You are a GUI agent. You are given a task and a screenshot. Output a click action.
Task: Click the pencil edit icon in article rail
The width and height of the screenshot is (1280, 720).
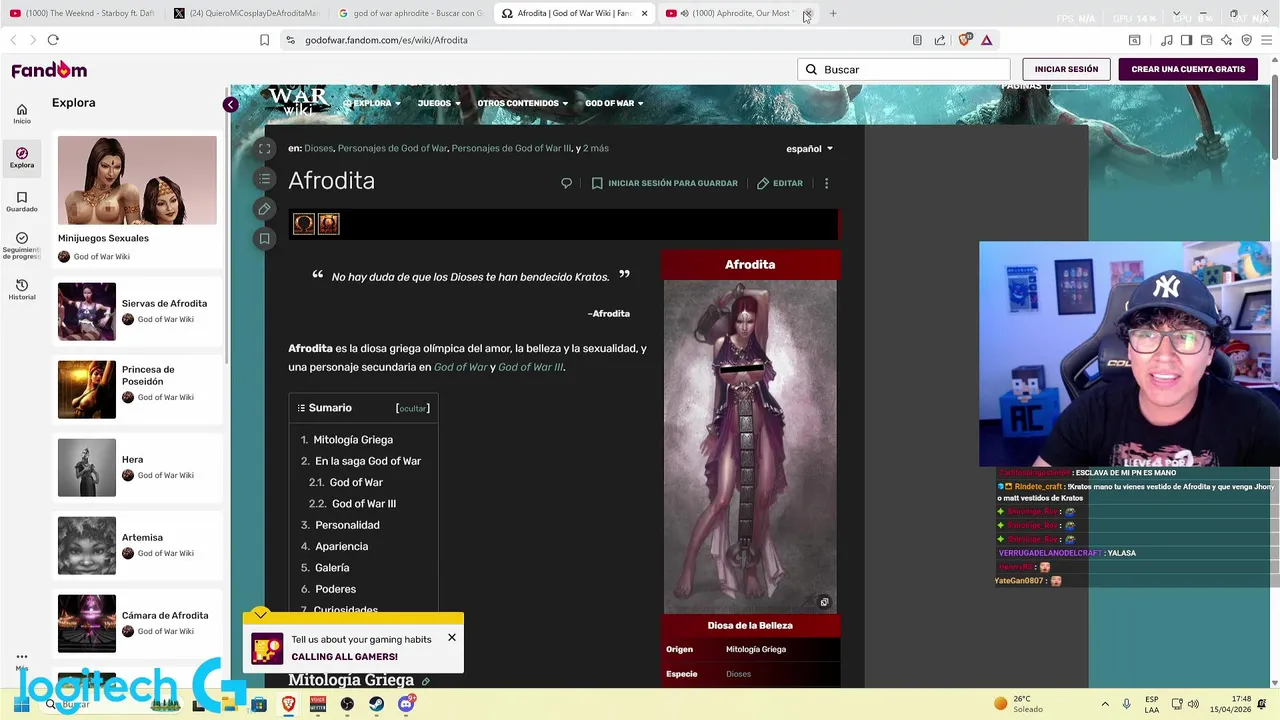[x=265, y=209]
